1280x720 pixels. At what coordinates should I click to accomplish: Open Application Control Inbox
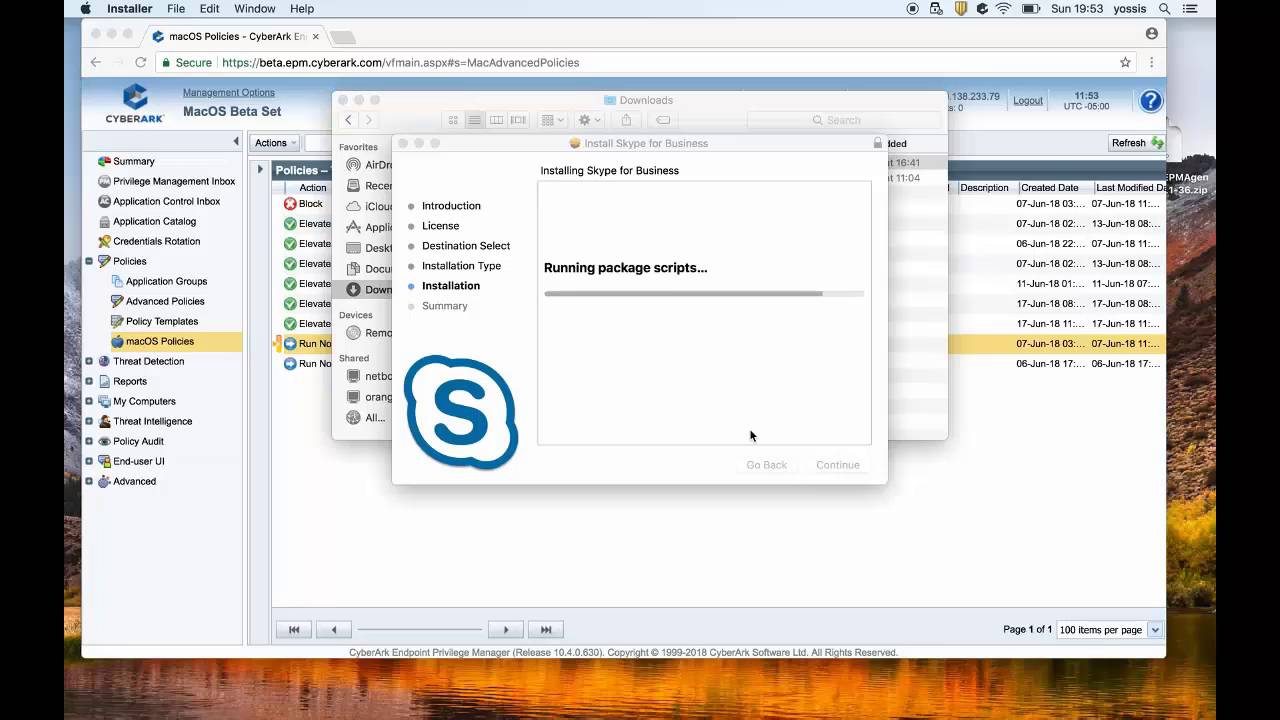[166, 201]
